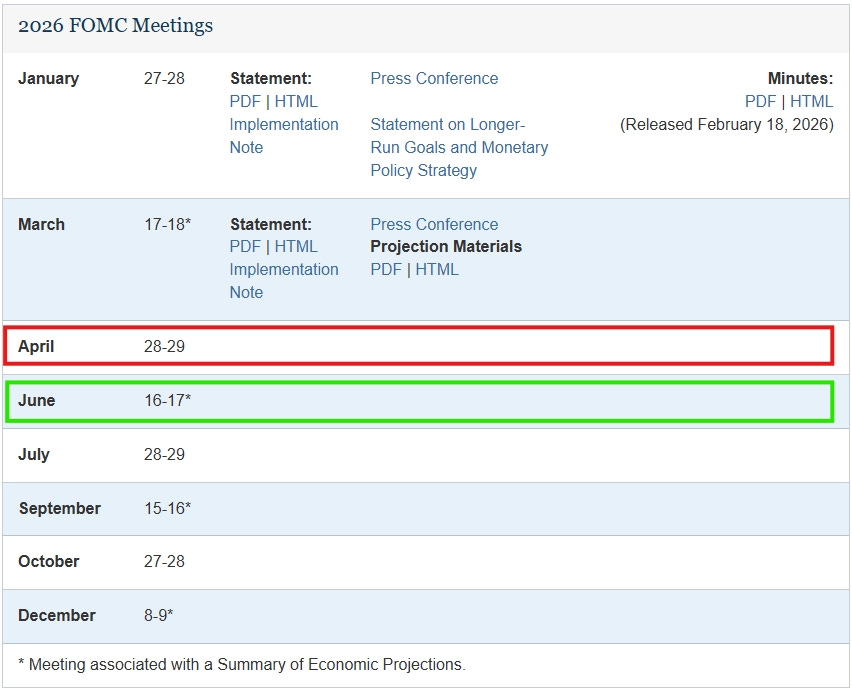Open March Projection Materials PDF link
The width and height of the screenshot is (852, 690).
point(386,269)
